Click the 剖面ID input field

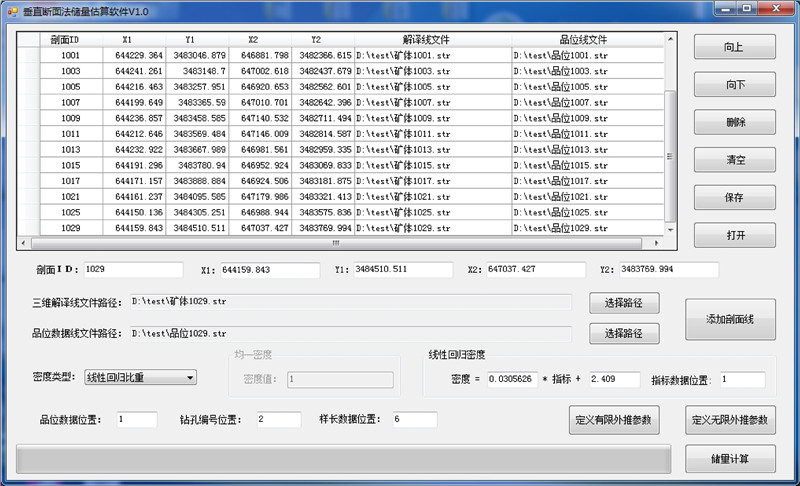tap(133, 270)
